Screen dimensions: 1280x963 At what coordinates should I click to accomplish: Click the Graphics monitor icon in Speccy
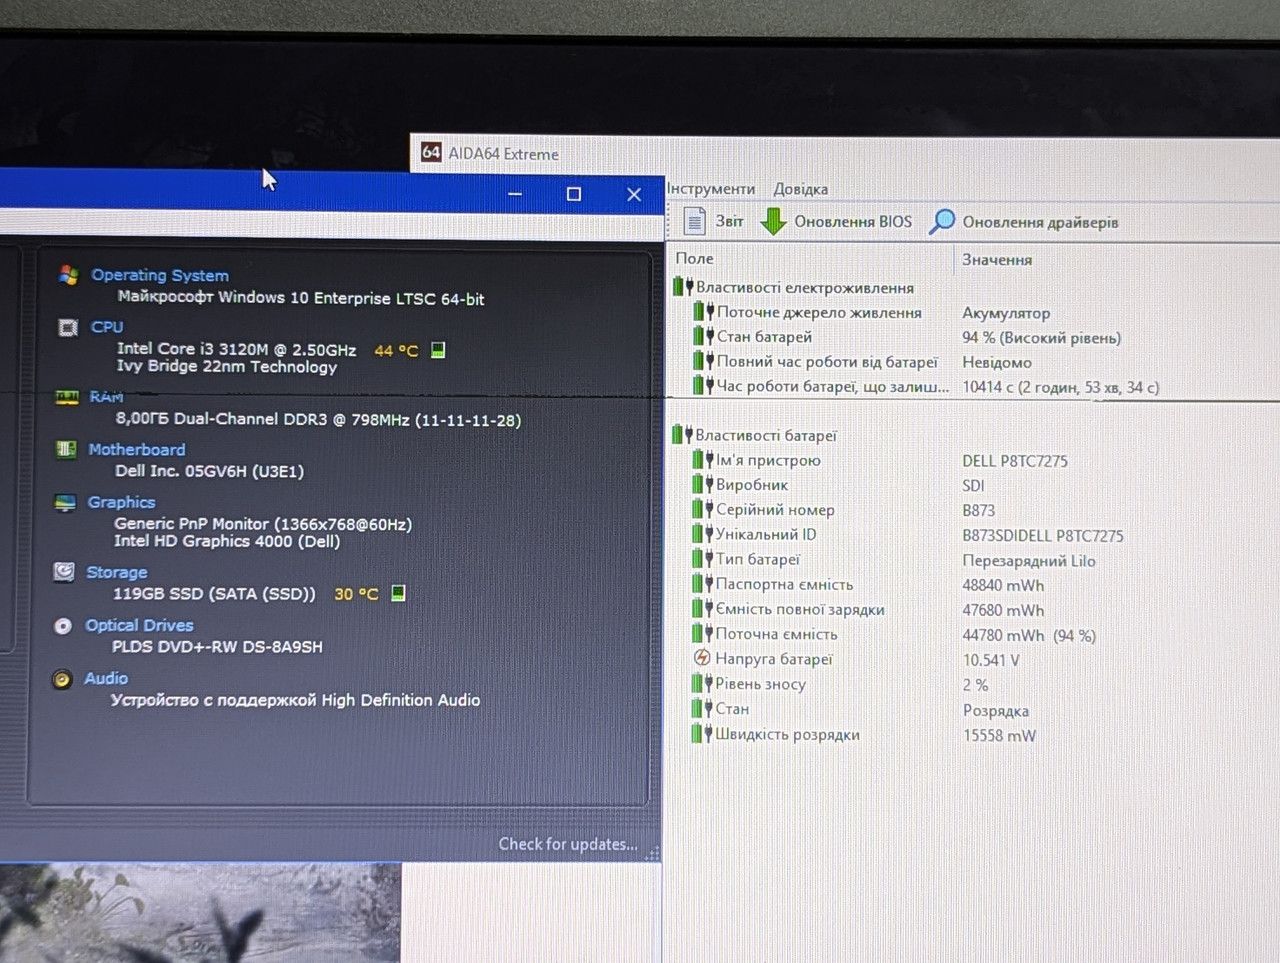pos(65,502)
